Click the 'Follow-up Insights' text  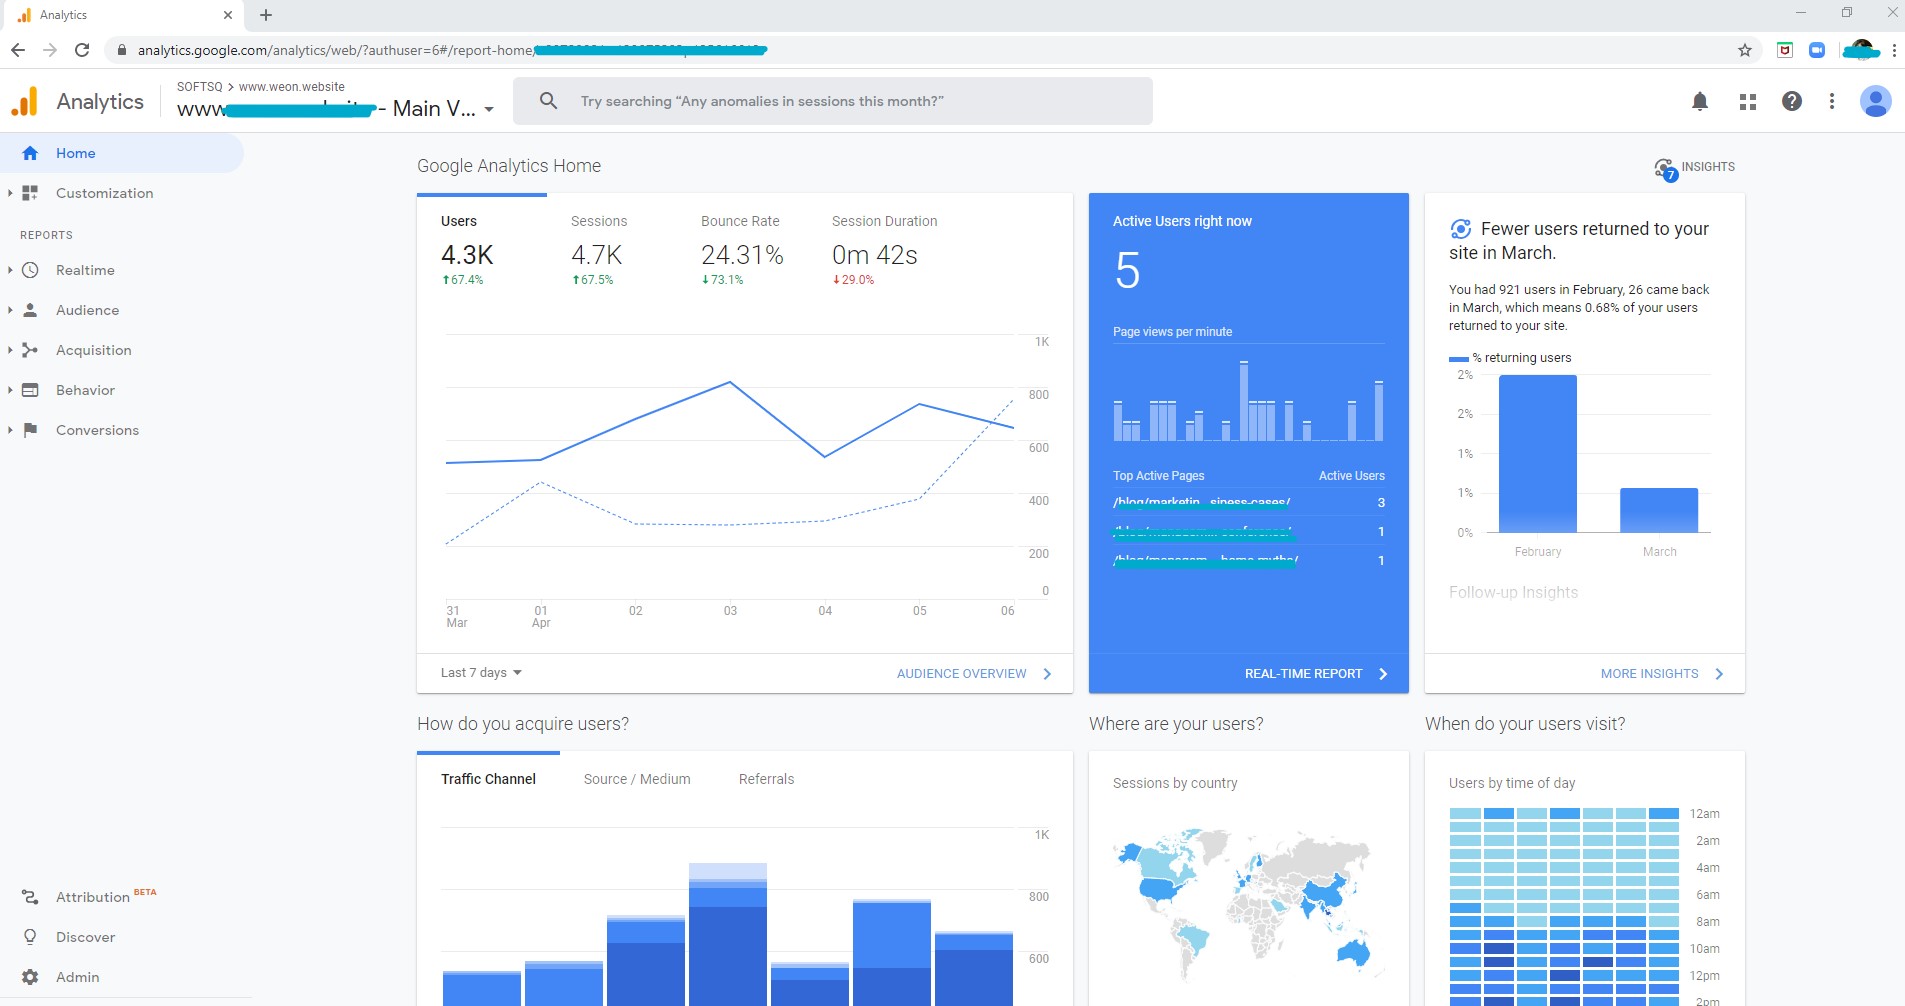[x=1513, y=592]
